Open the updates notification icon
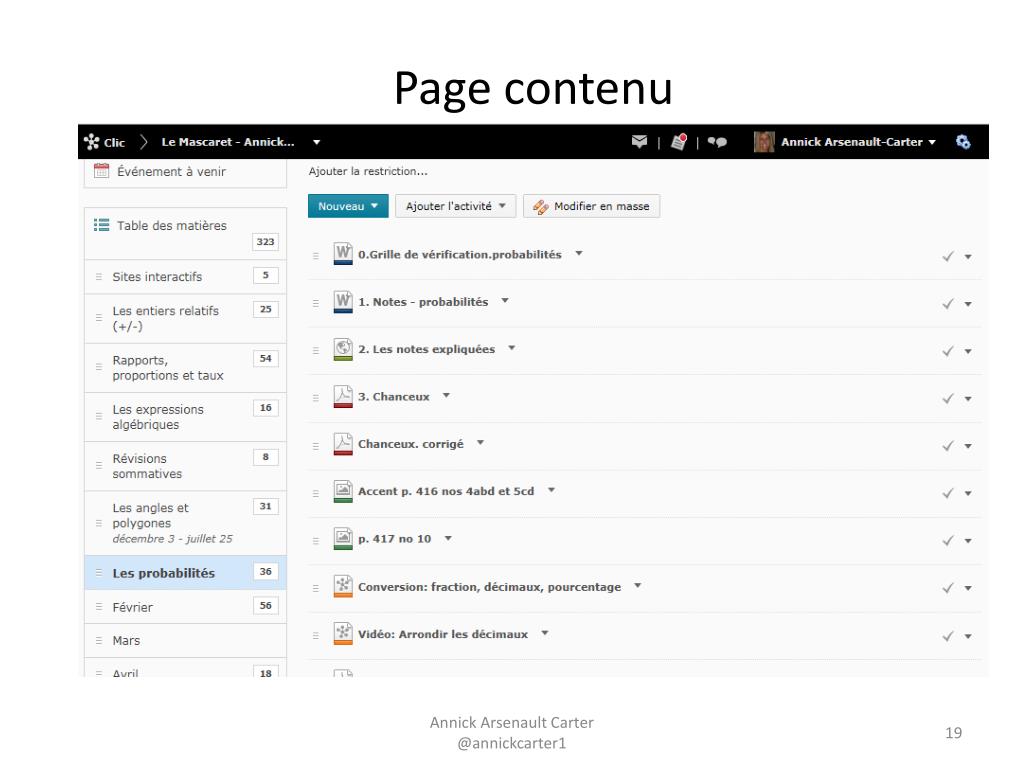The height and width of the screenshot is (768, 1024). coord(679,142)
